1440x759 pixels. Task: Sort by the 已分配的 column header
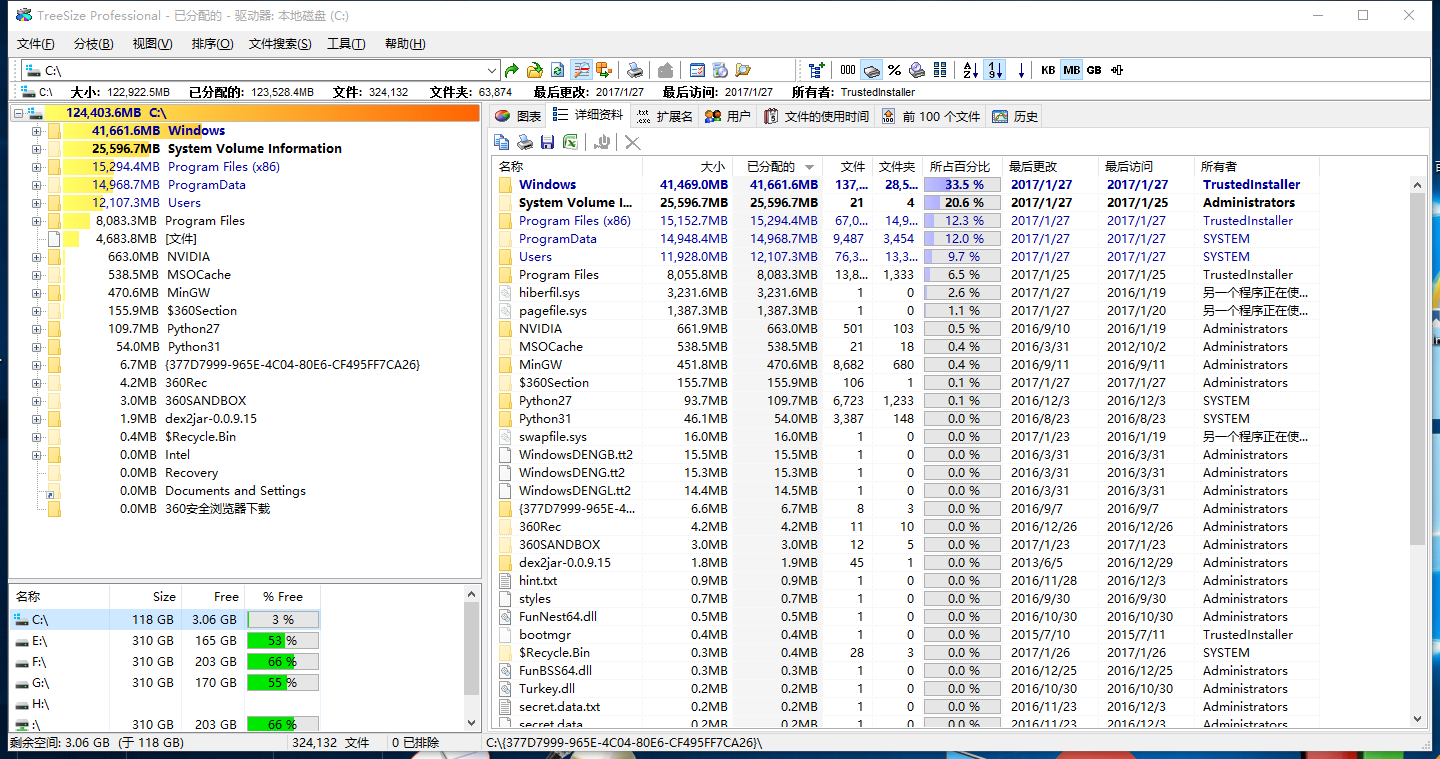click(x=776, y=167)
